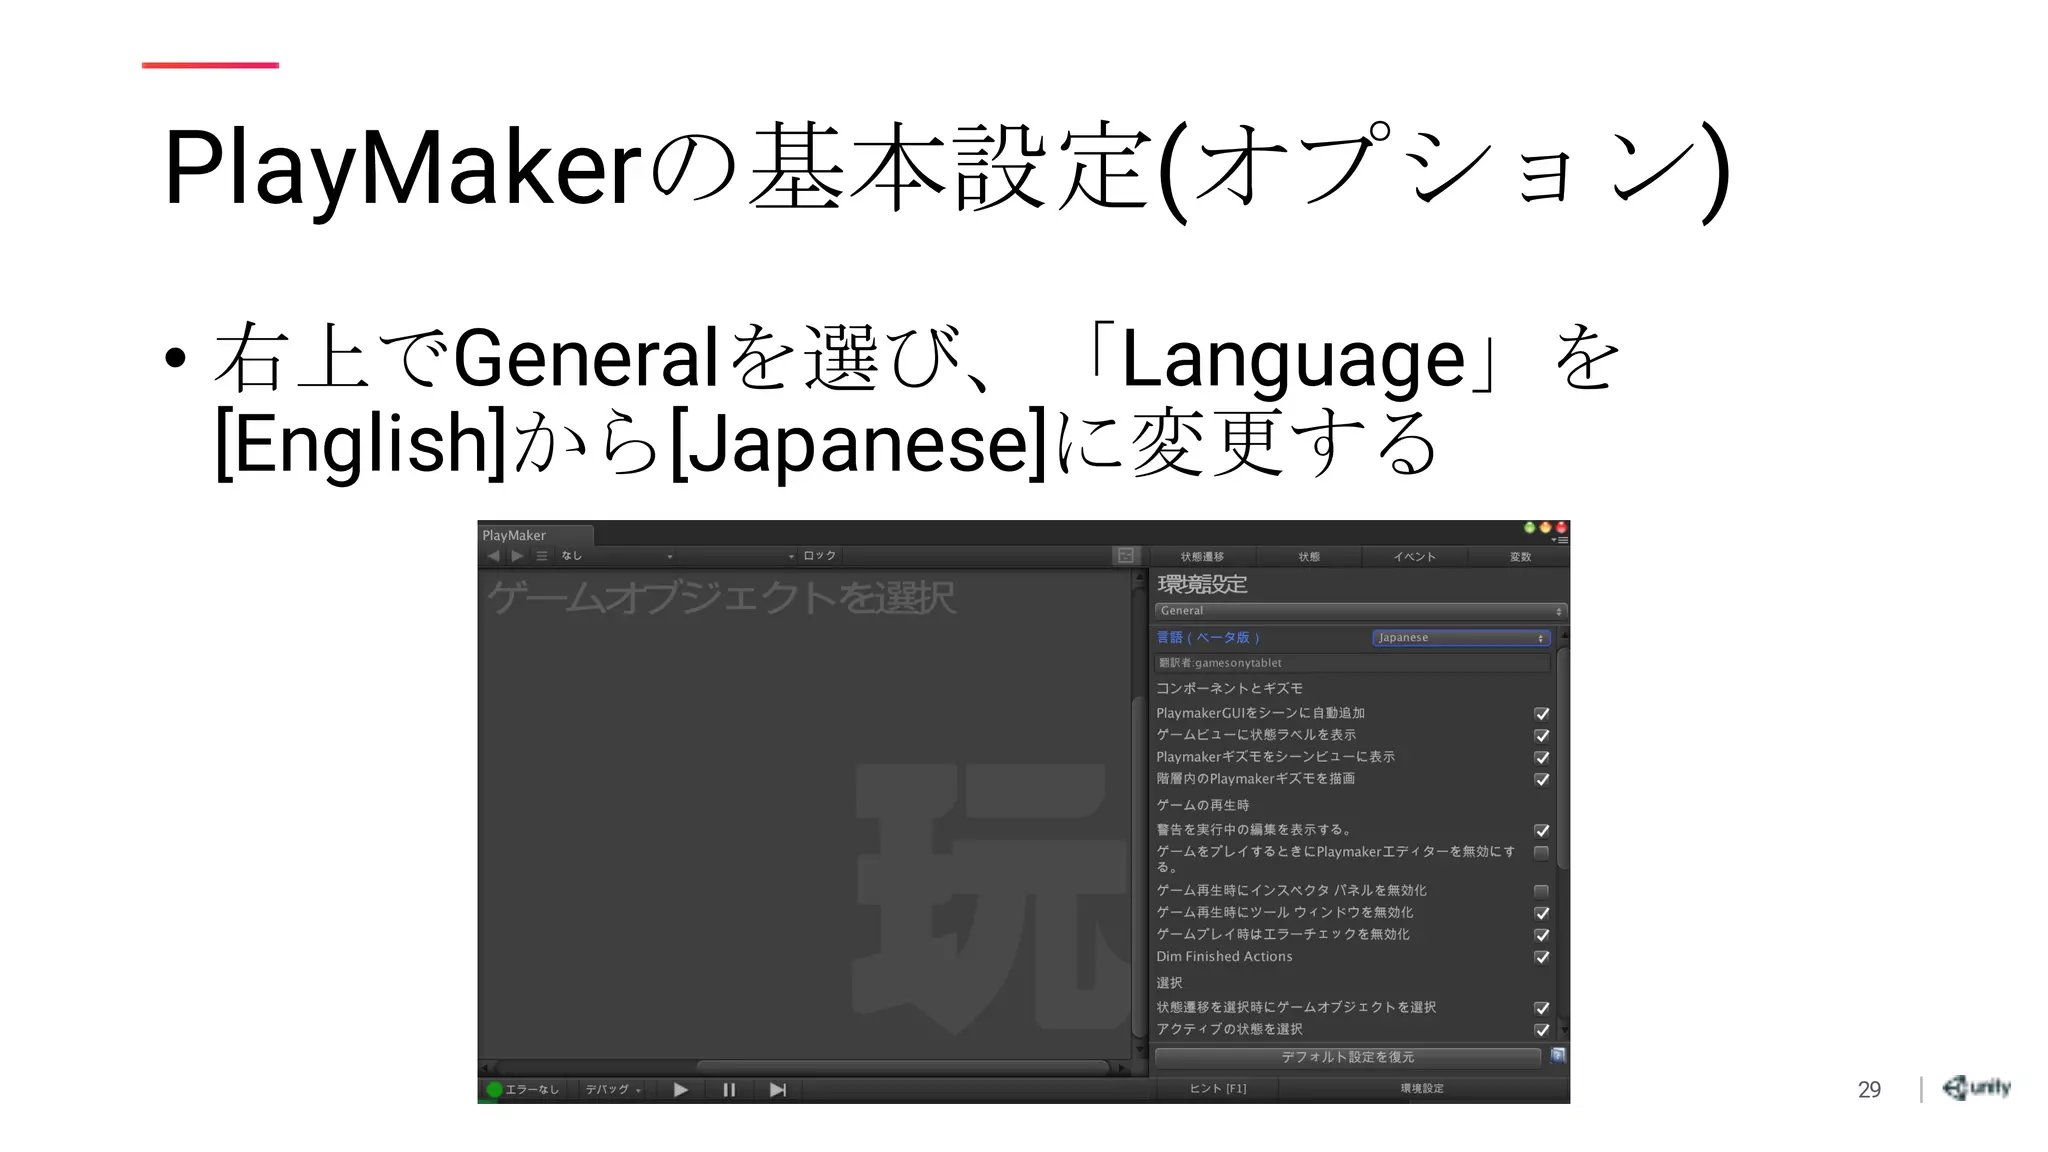
Task: Switch to the 変数 tab
Action: [1520, 557]
